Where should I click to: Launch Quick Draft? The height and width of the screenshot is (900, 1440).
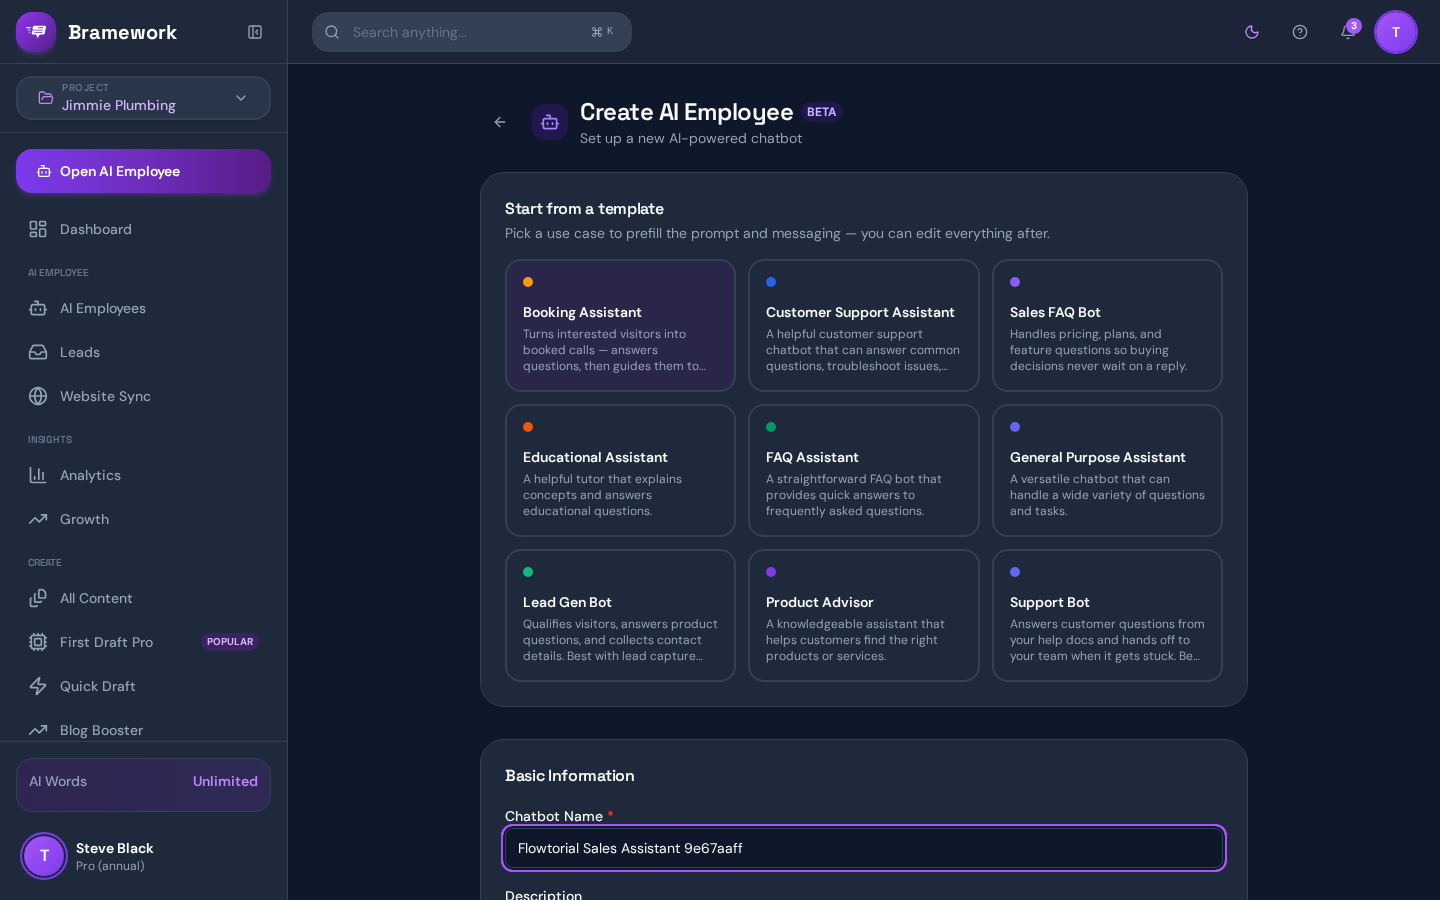[x=143, y=686]
